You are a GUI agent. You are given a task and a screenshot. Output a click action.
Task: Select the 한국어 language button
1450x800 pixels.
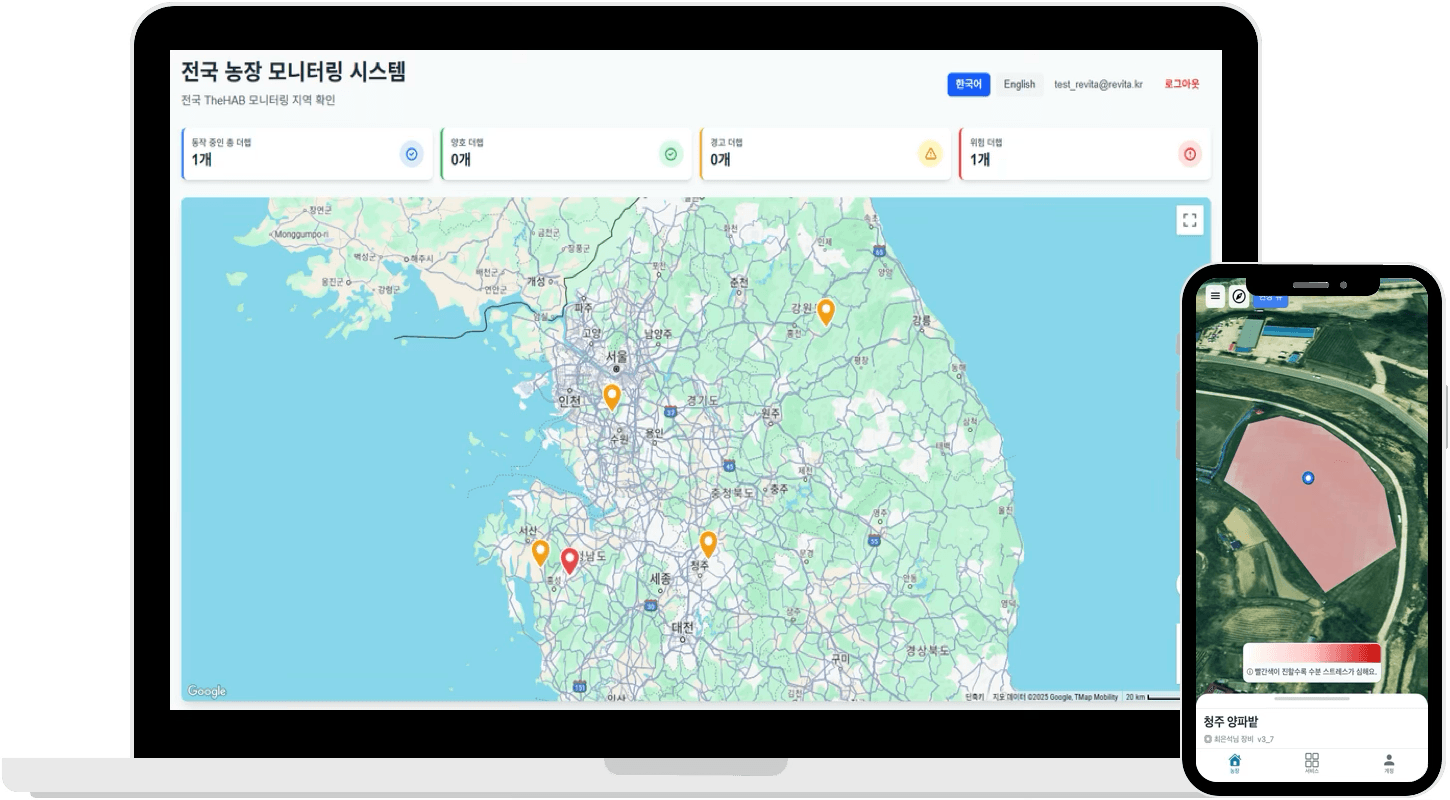click(968, 85)
